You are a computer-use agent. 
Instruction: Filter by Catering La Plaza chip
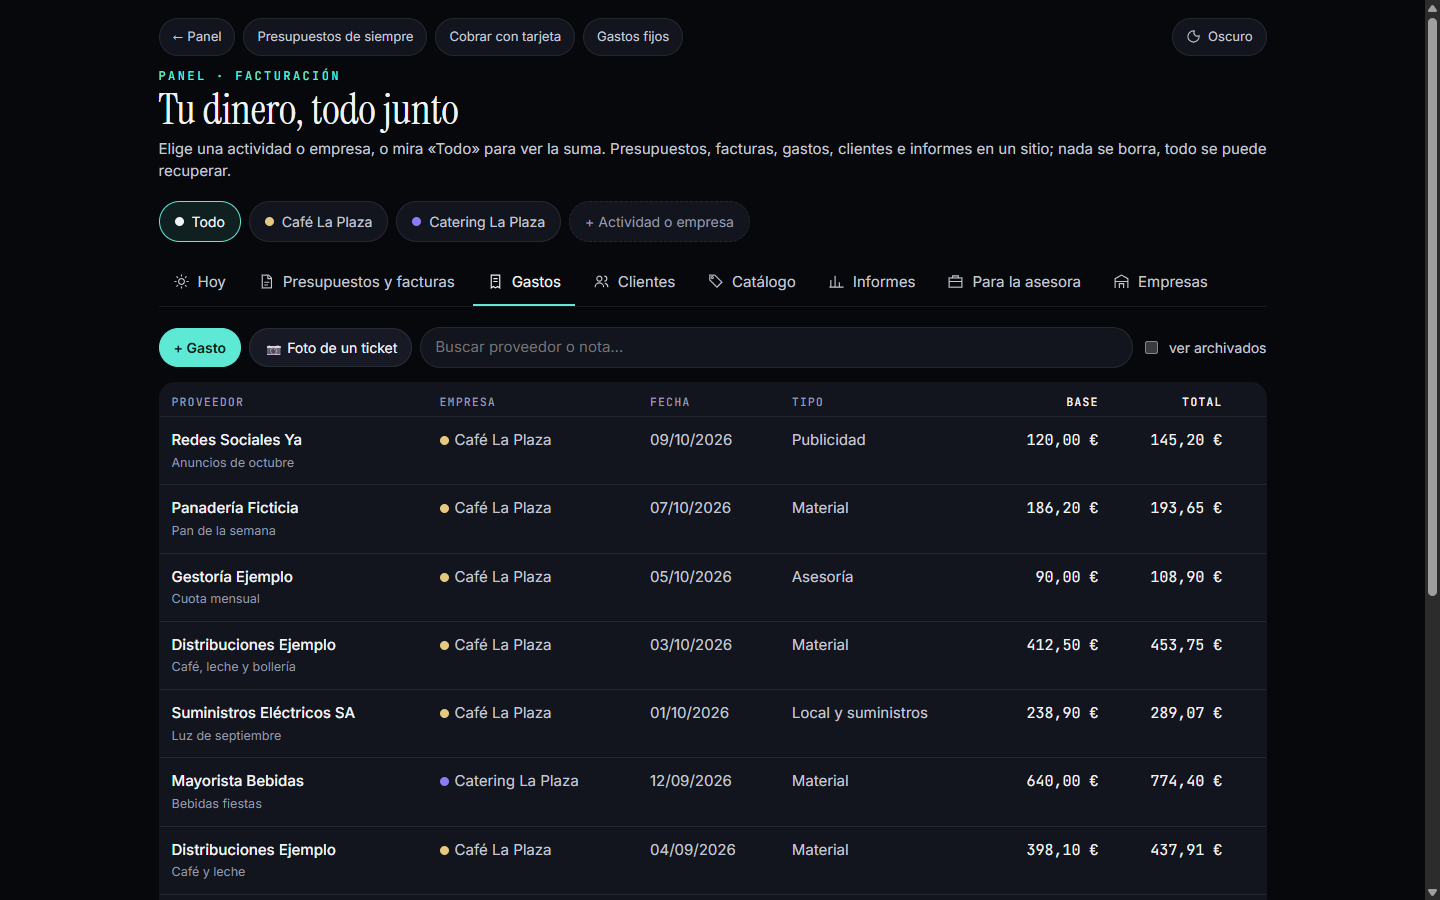(x=478, y=222)
